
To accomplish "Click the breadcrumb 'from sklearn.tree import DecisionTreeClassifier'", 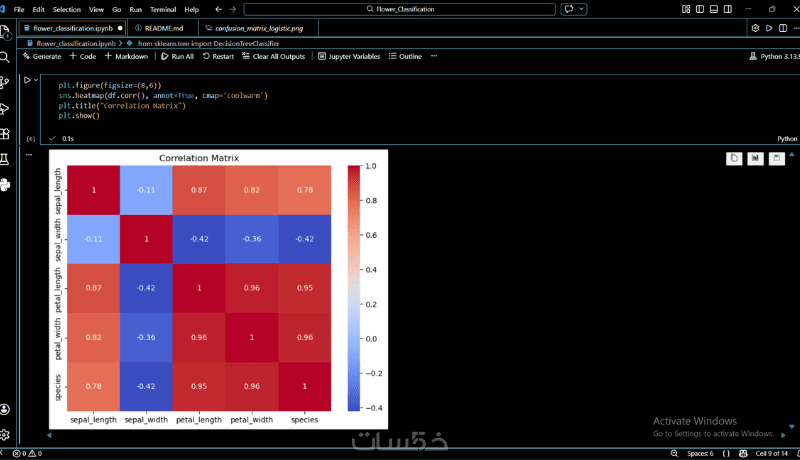I will [x=208, y=43].
